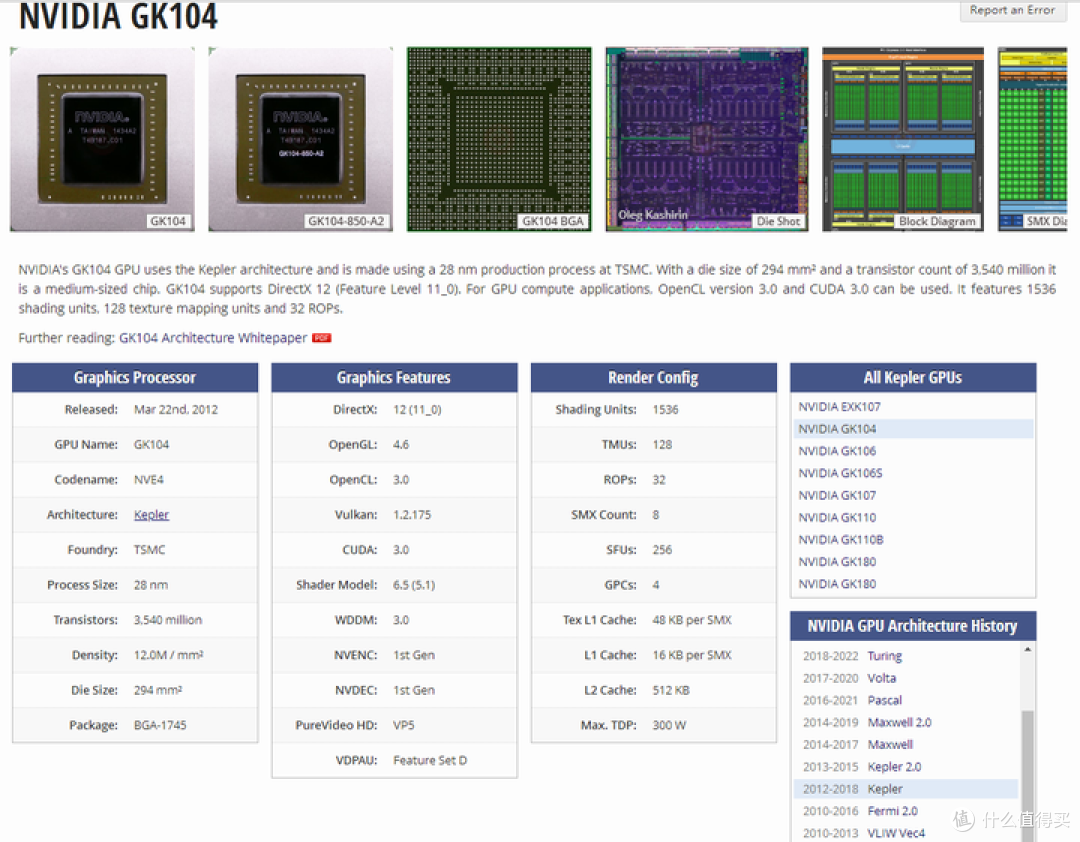1080x842 pixels.
Task: Click the Max. TDP value 300 W
Action: tap(669, 726)
